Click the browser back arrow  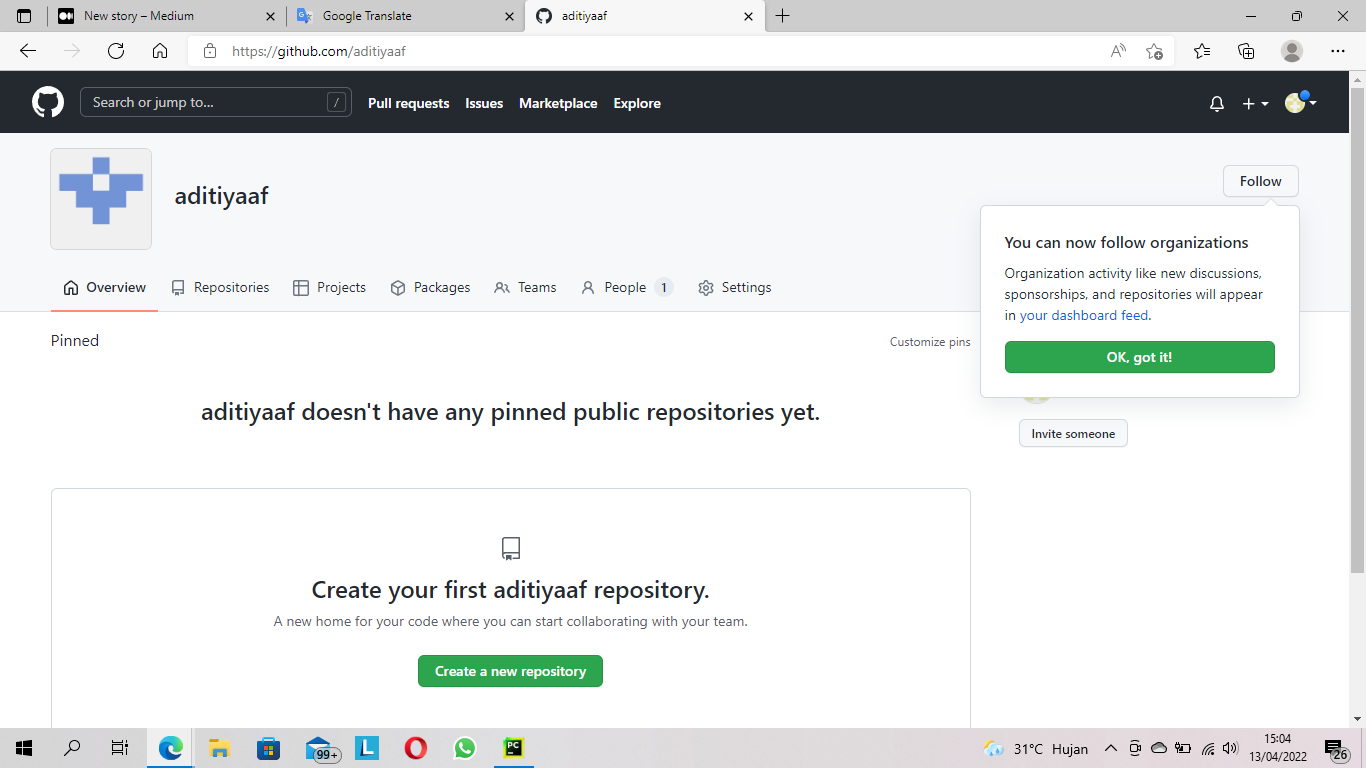[27, 50]
